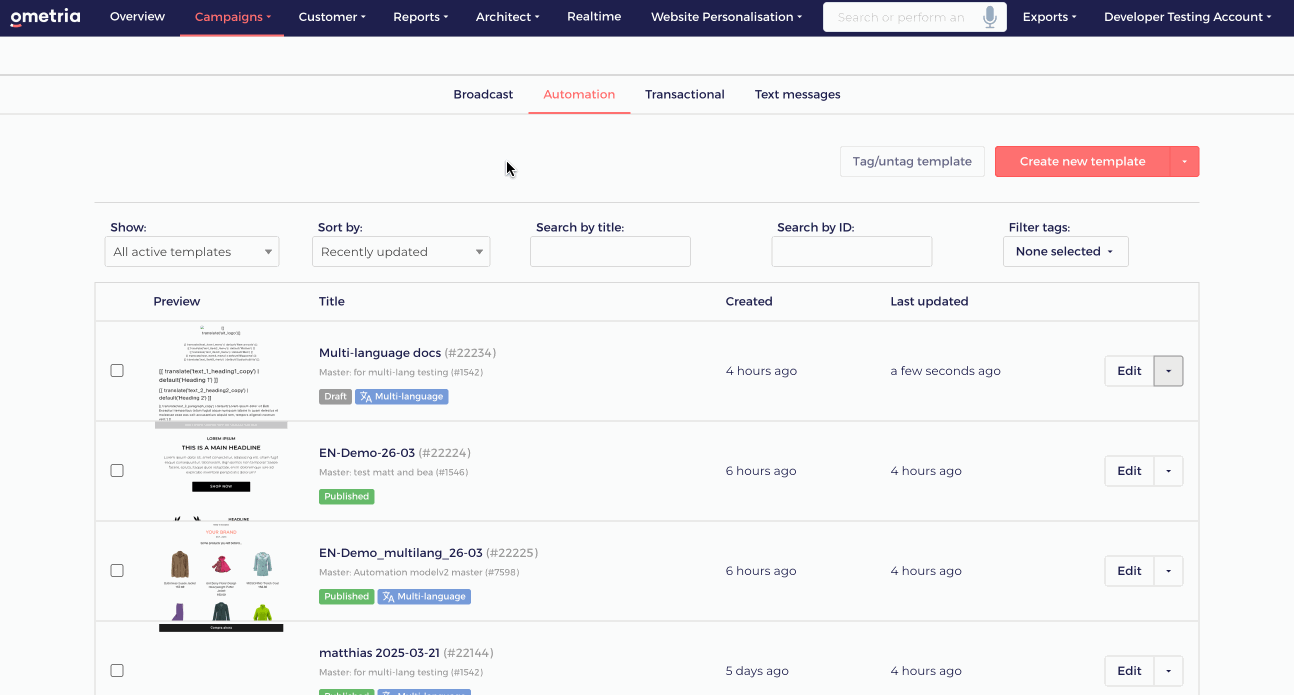This screenshot has width=1294, height=695.
Task: Switch to the Broadcast tab
Action: click(483, 94)
